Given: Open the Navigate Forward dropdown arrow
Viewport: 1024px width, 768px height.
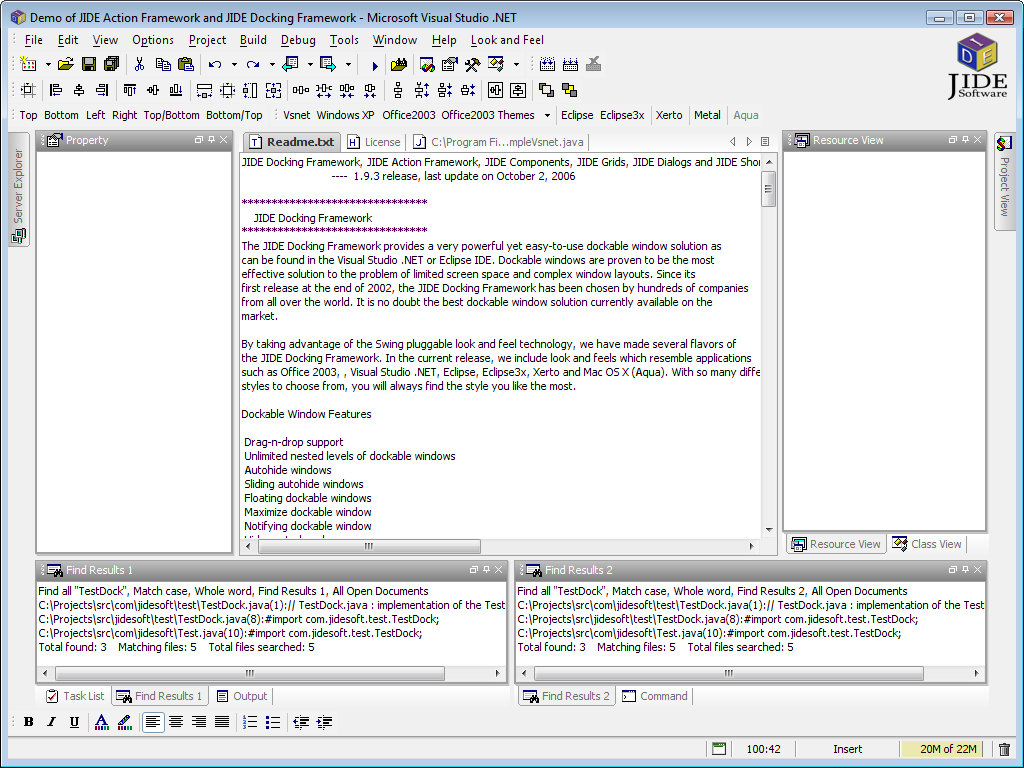Looking at the screenshot, I should click(348, 65).
